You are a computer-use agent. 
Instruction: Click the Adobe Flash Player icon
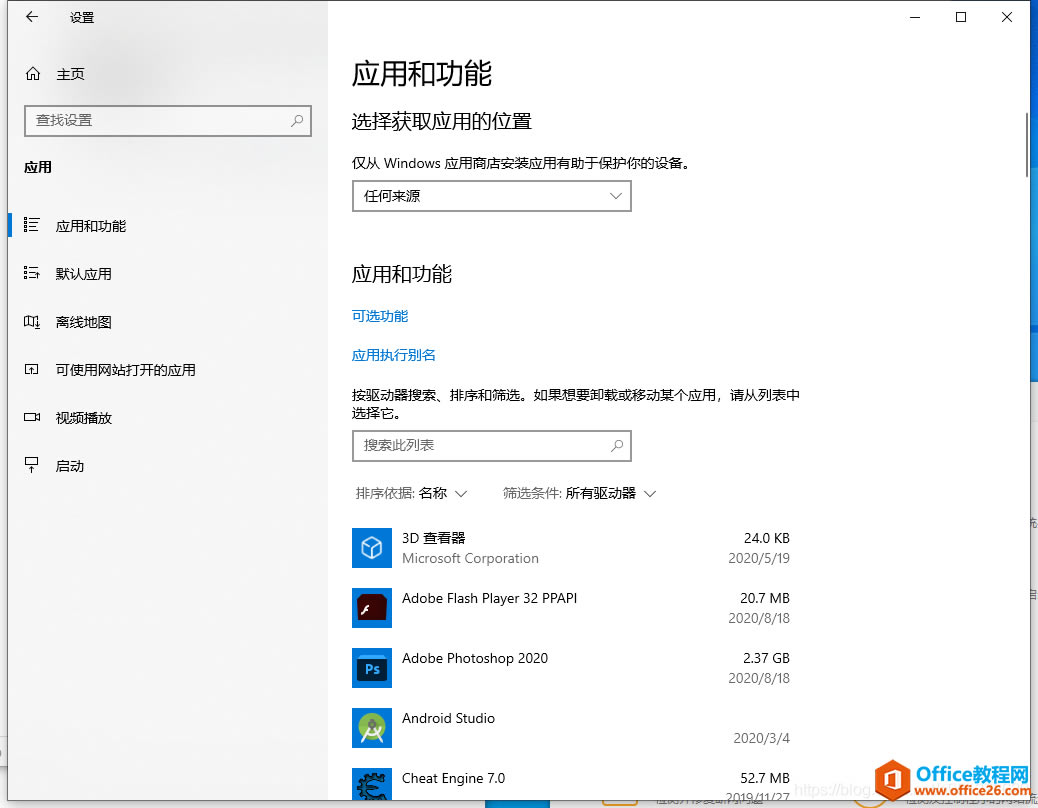point(371,607)
